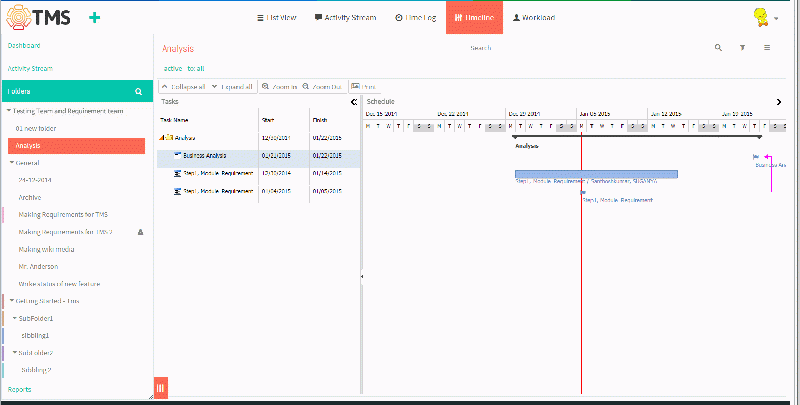Select the Timeline tab
The image size is (800, 405).
[x=474, y=17]
